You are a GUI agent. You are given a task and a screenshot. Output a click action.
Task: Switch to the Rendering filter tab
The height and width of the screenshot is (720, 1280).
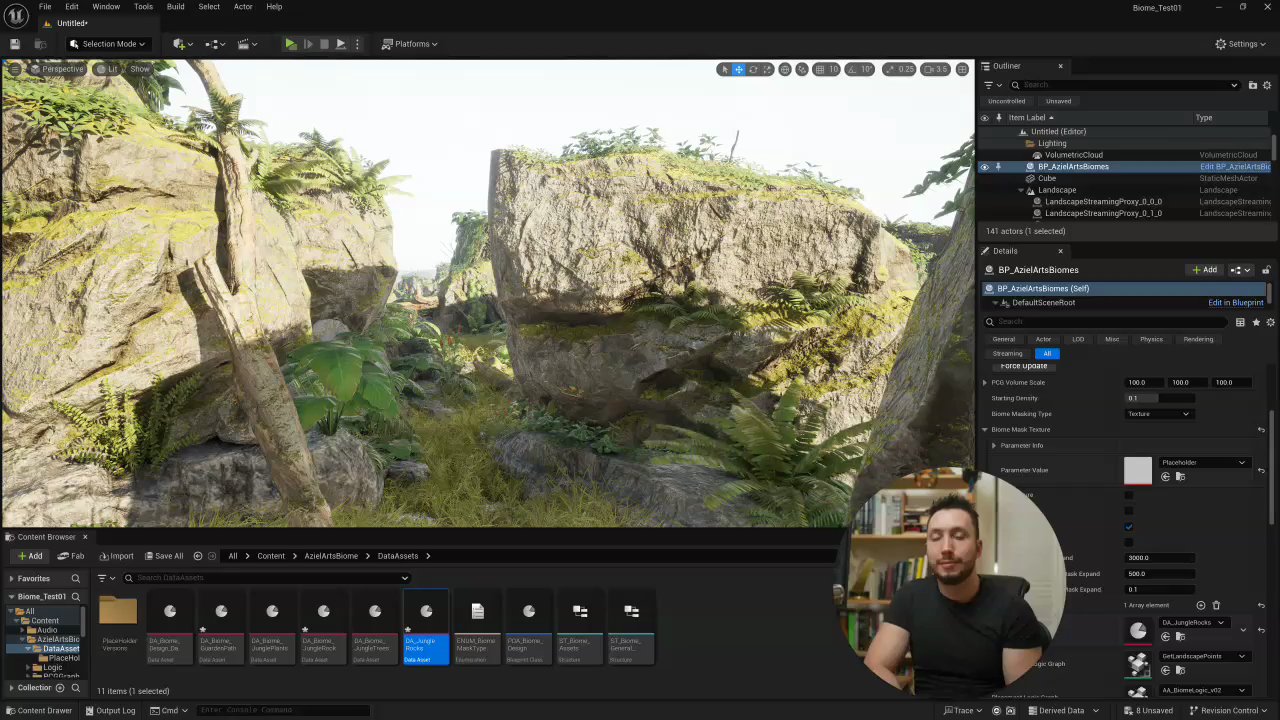coord(1198,339)
